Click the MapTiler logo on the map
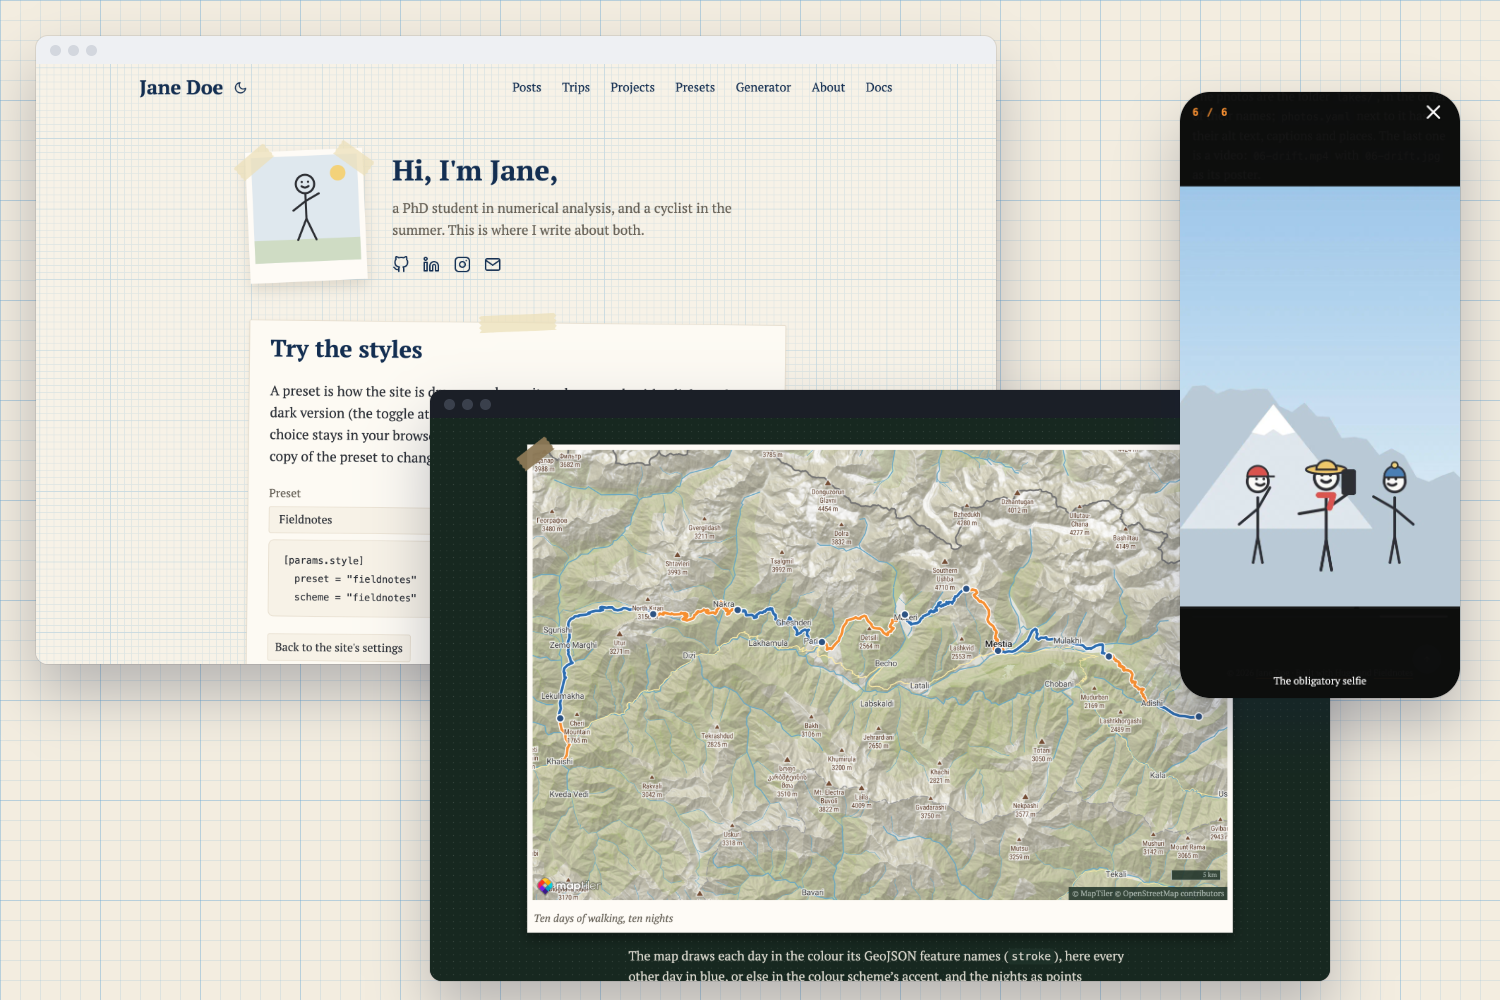 click(569, 885)
